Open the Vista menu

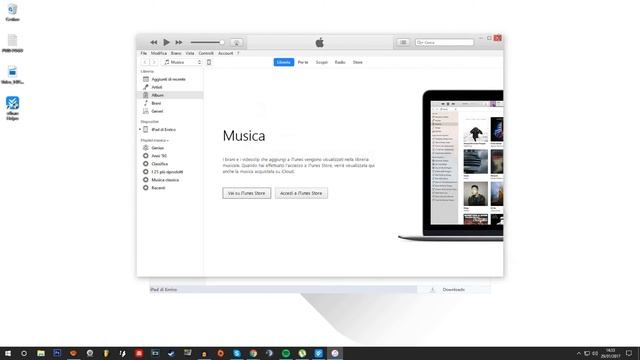coord(190,53)
